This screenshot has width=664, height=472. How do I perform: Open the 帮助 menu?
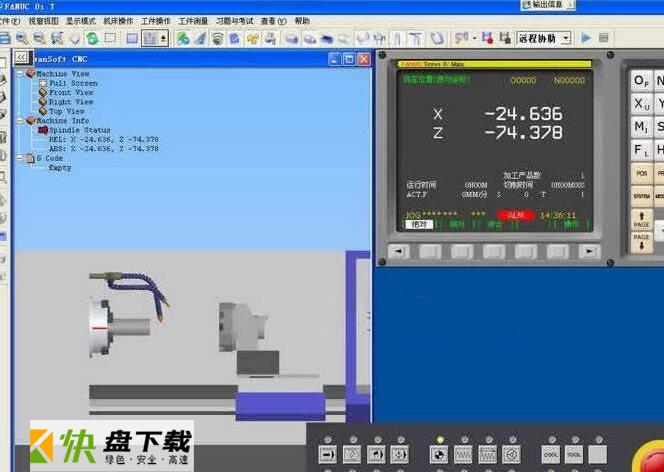coord(302,21)
